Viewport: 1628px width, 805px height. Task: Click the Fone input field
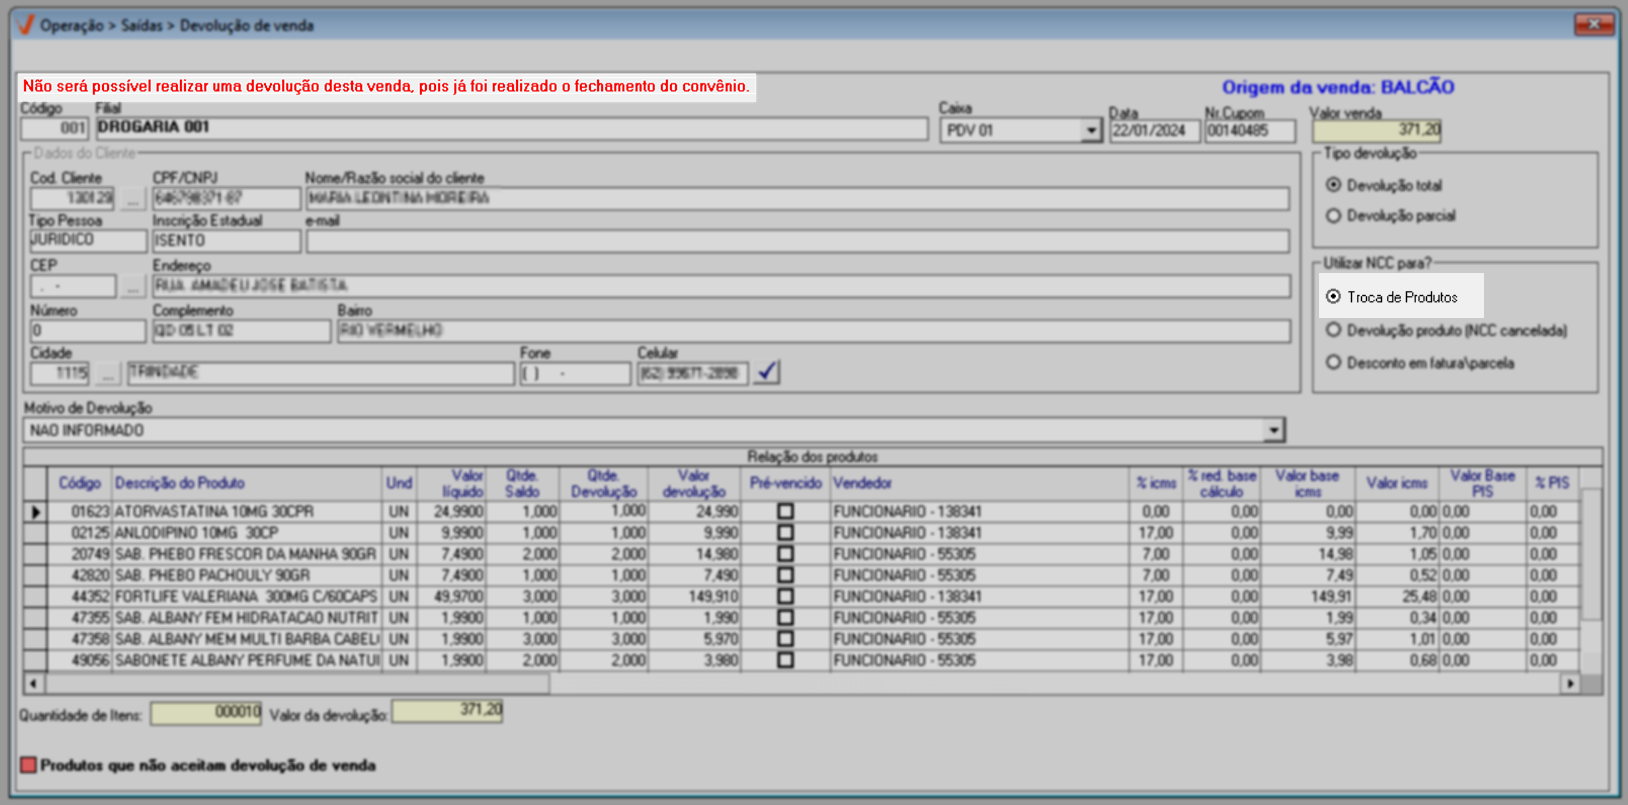(575, 373)
